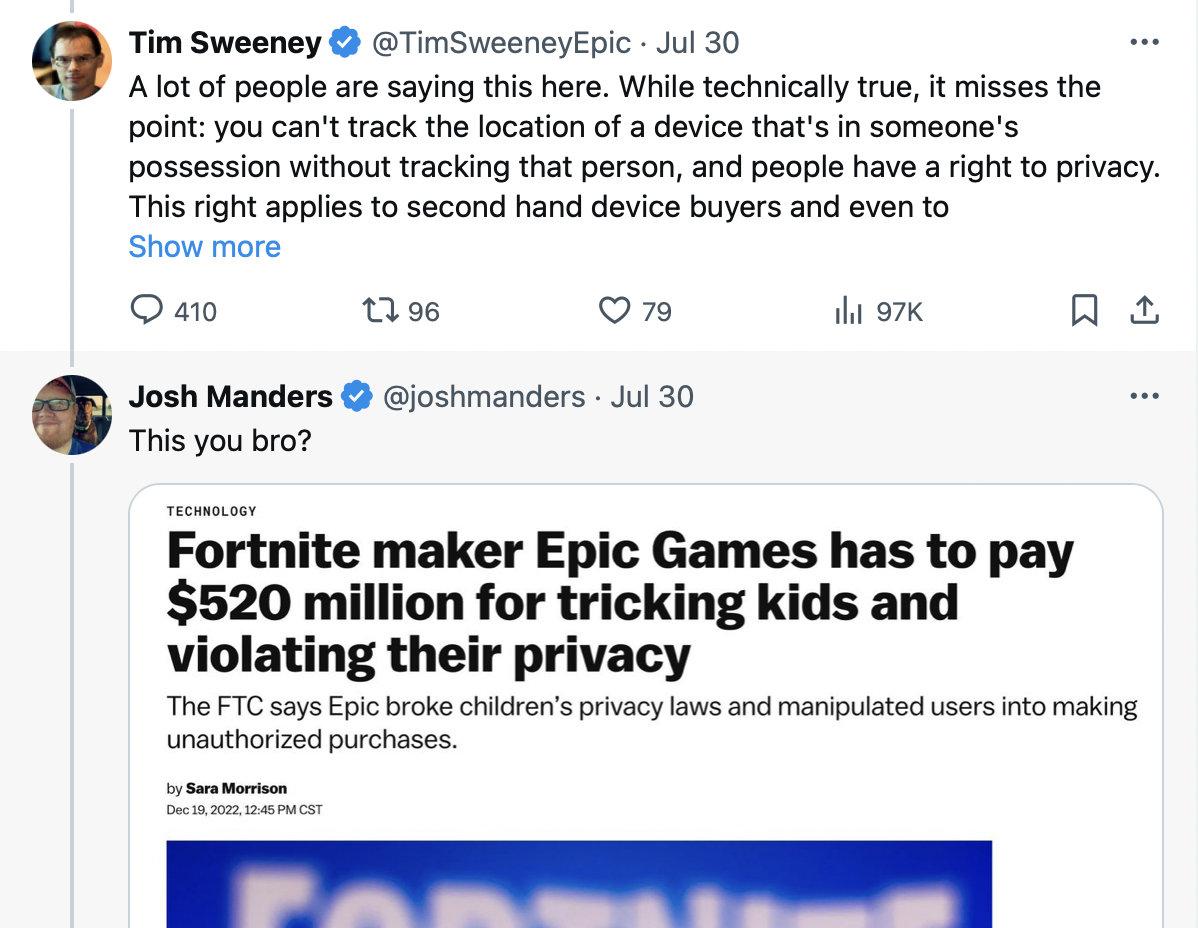Open Josh Manders' profile name link
This screenshot has width=1198, height=928.
tap(230, 397)
